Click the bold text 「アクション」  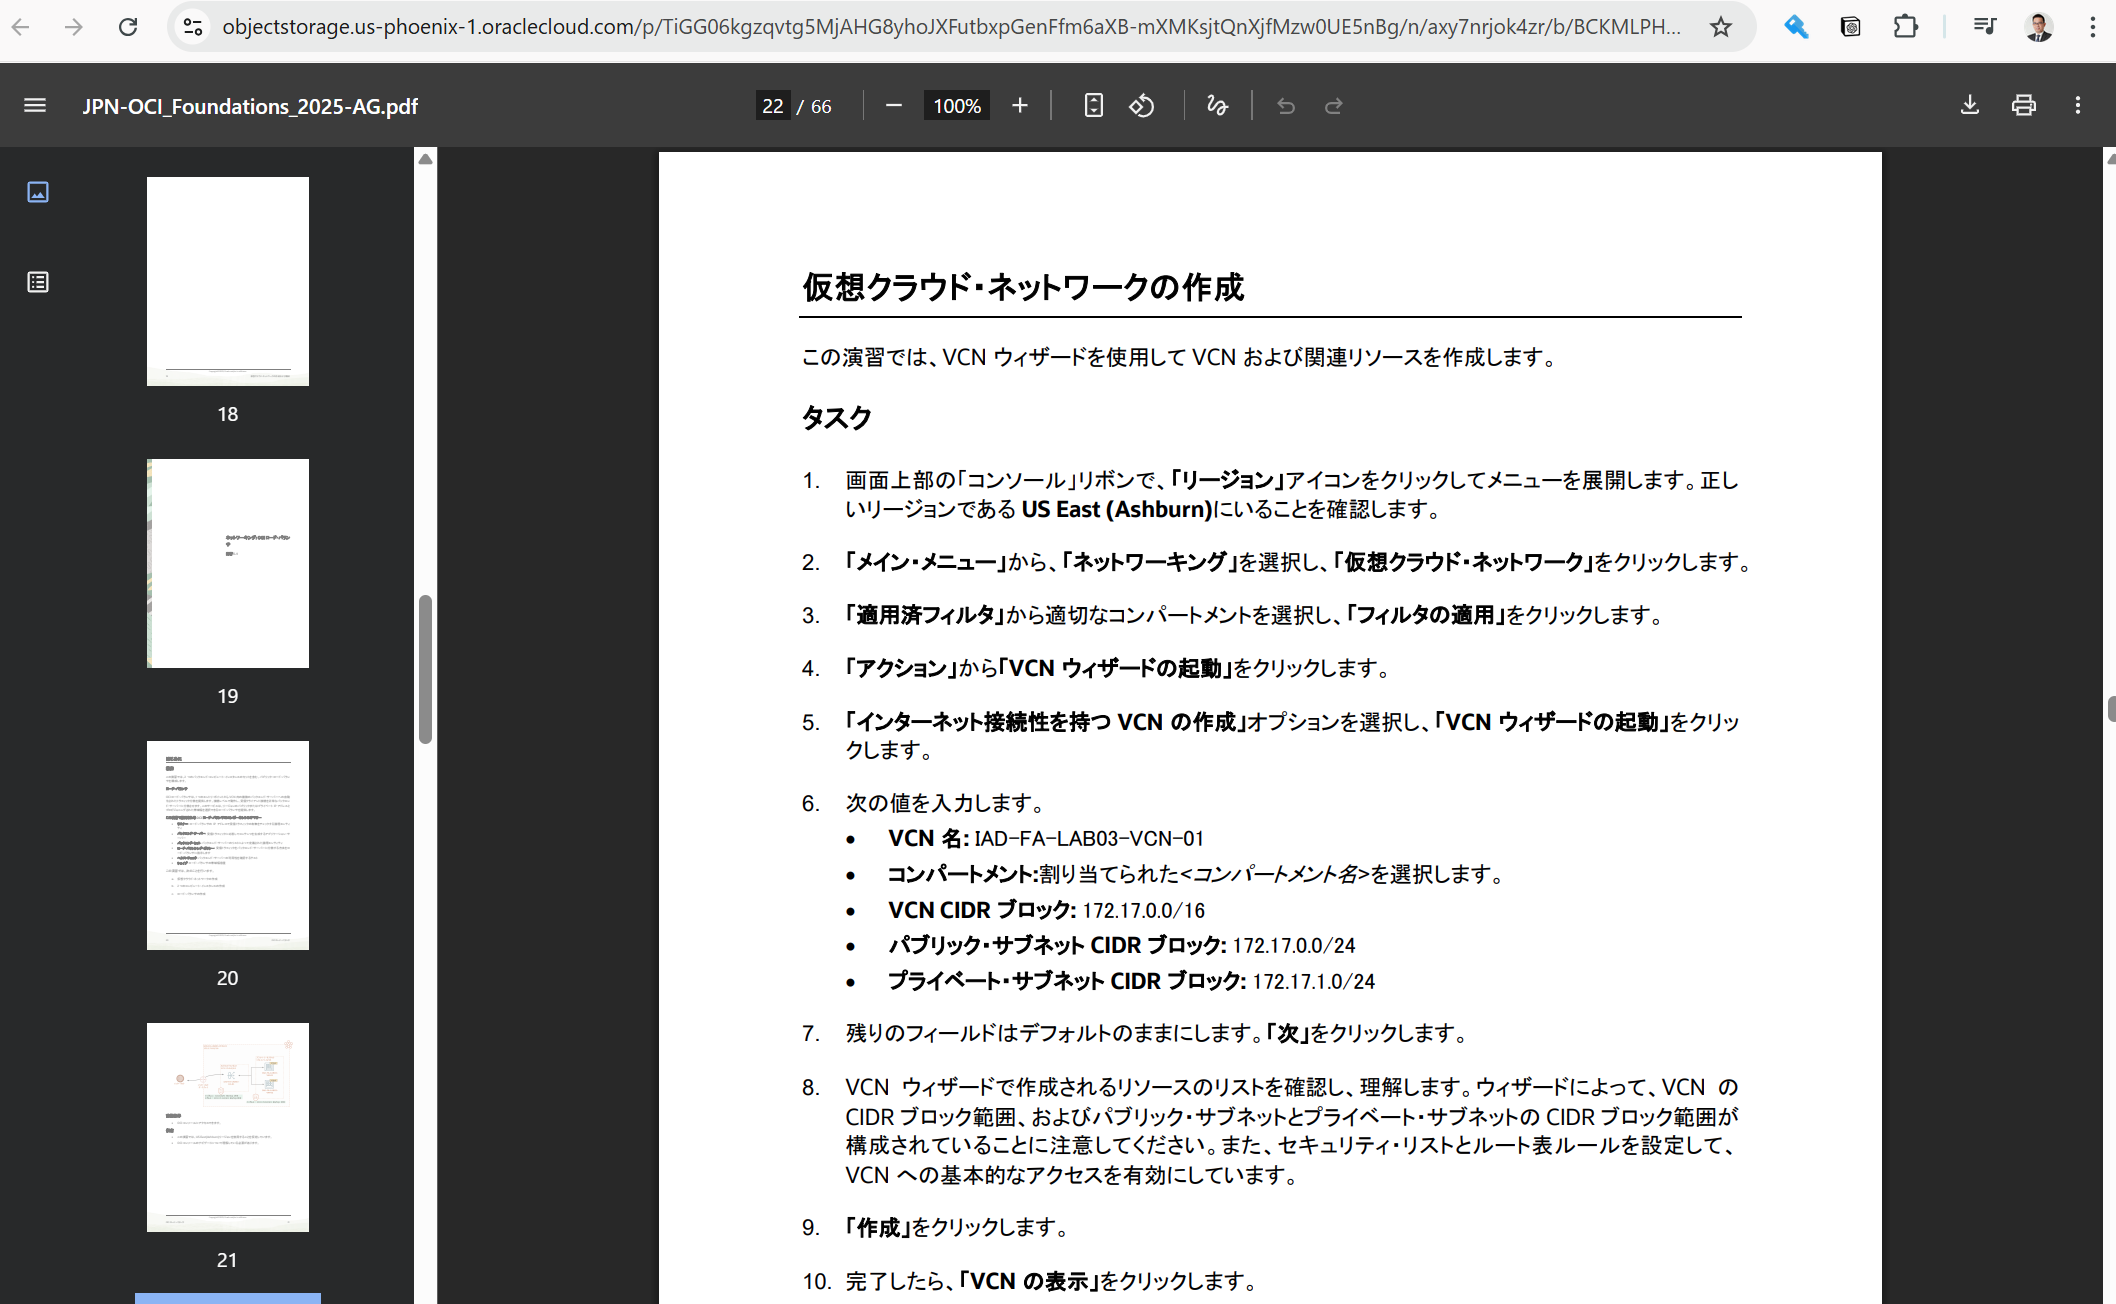[x=902, y=668]
